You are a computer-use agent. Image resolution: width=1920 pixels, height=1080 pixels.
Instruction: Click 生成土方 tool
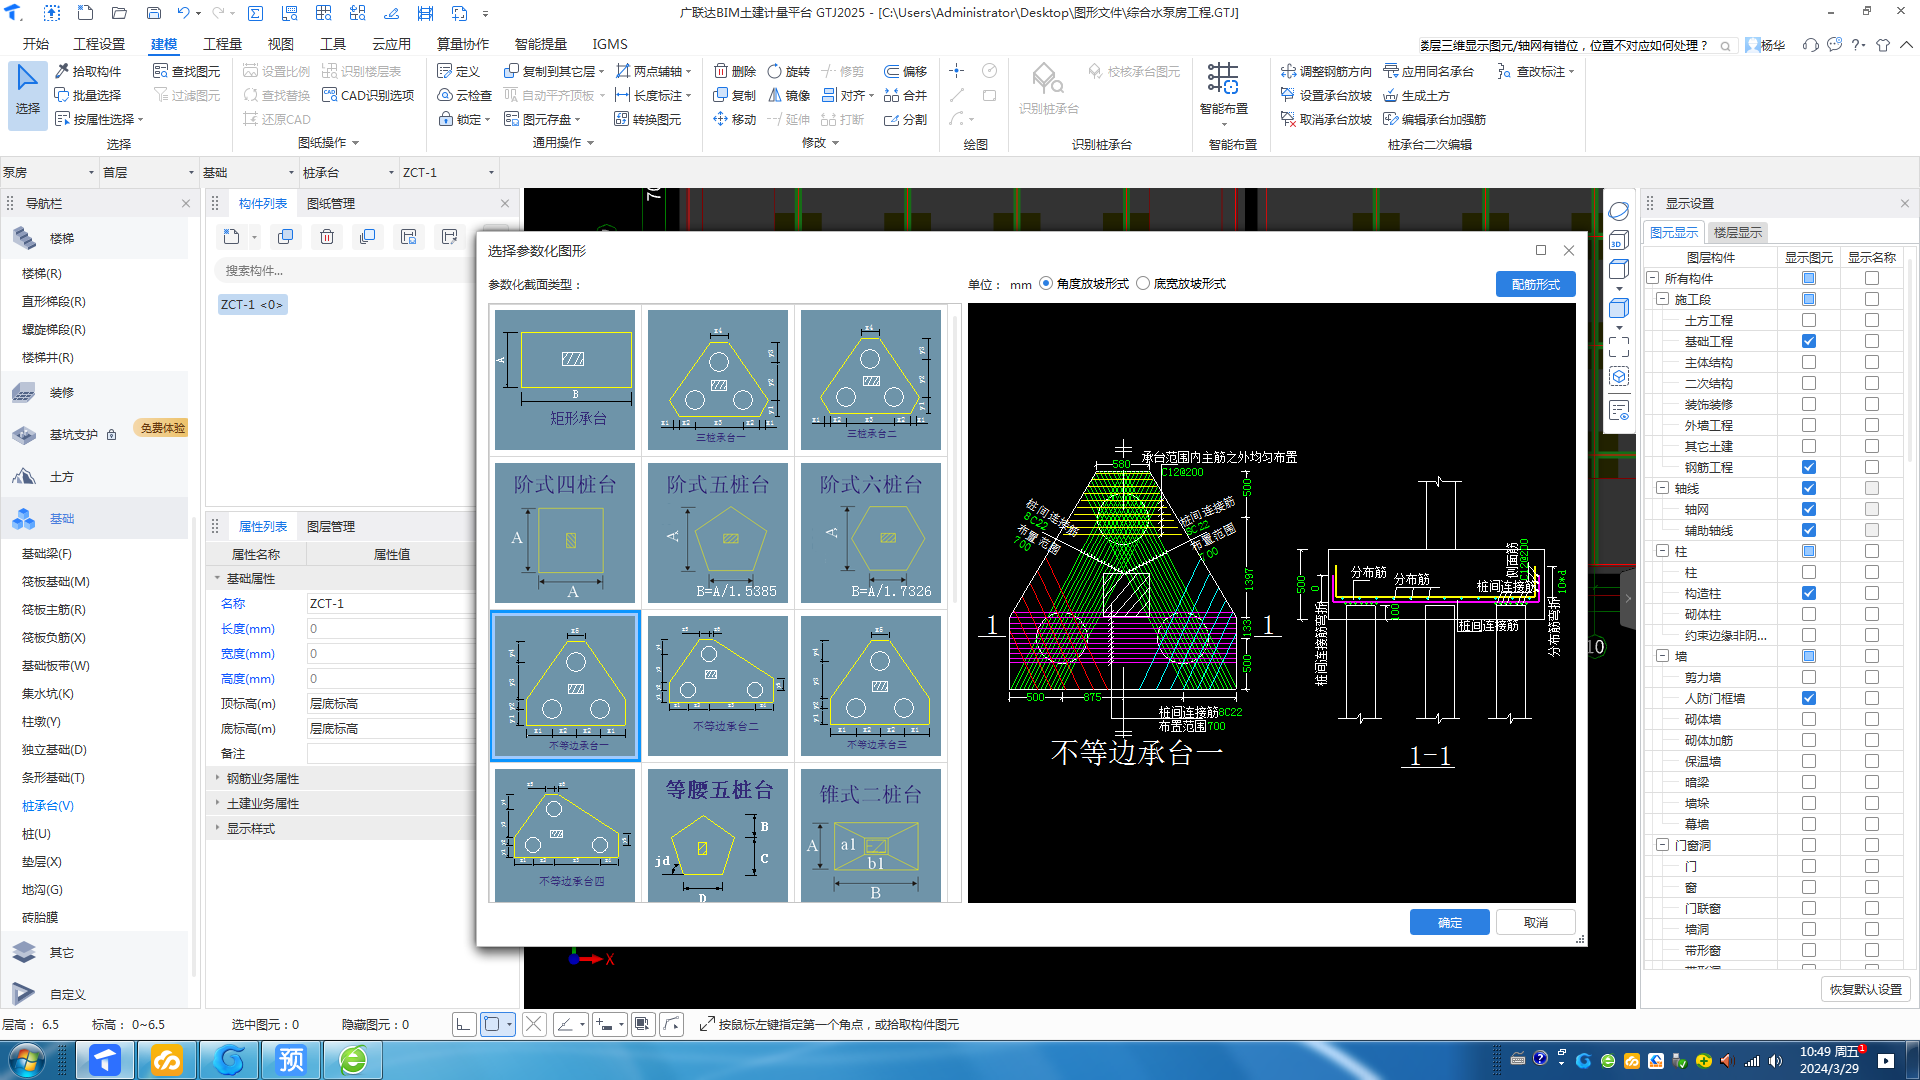pyautogui.click(x=1416, y=95)
